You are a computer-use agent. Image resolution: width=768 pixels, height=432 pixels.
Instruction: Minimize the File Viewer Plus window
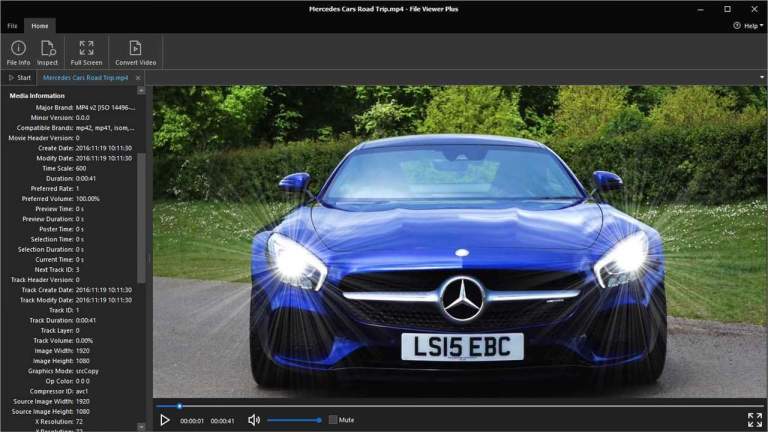[x=701, y=9]
